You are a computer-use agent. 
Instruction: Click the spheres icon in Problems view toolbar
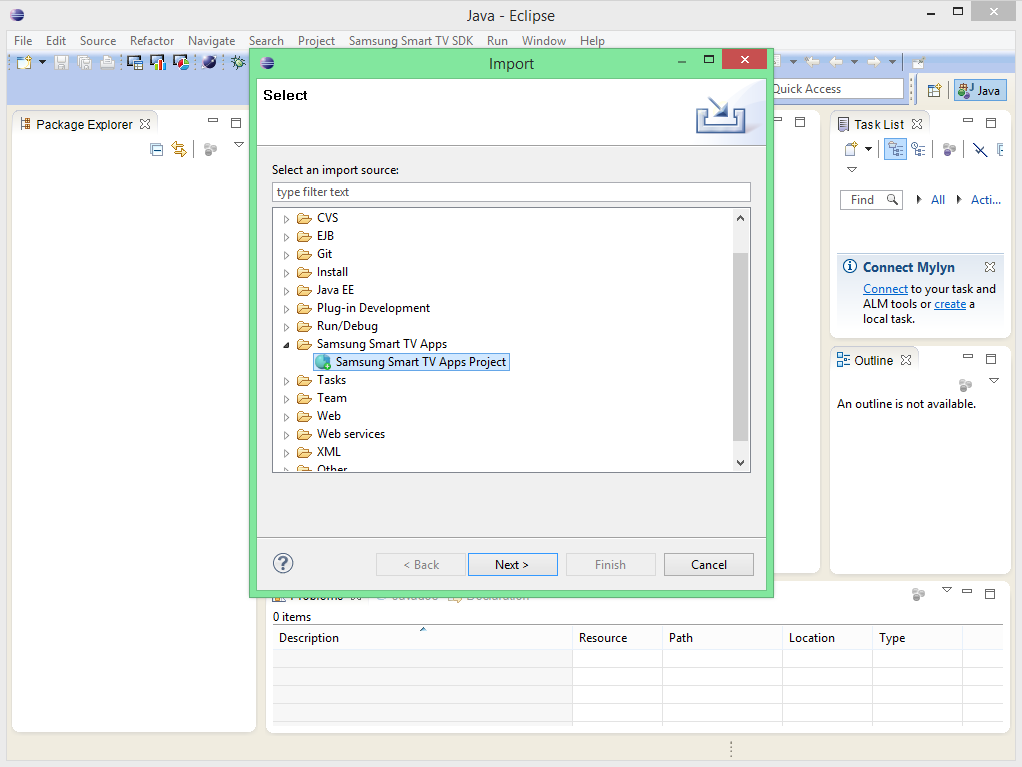[918, 594]
